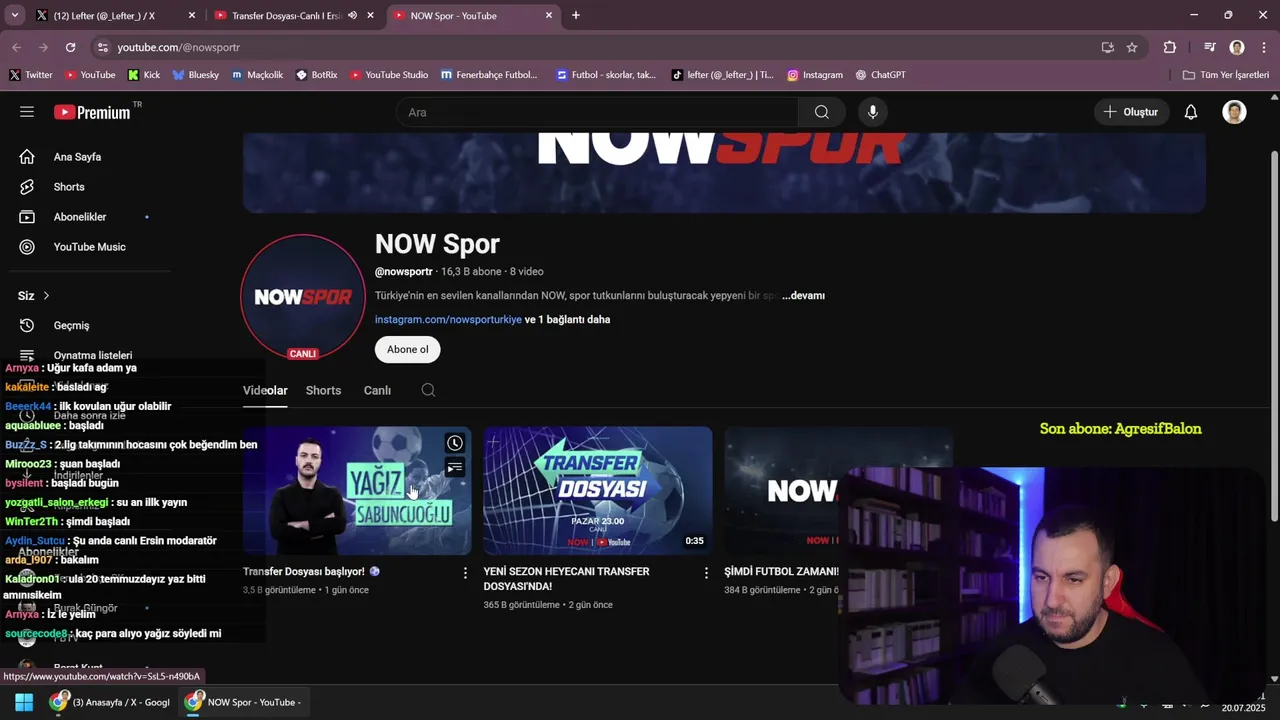This screenshot has height=720, width=1280.
Task: Open instagram.com/nowsporturkiye link
Action: click(448, 320)
